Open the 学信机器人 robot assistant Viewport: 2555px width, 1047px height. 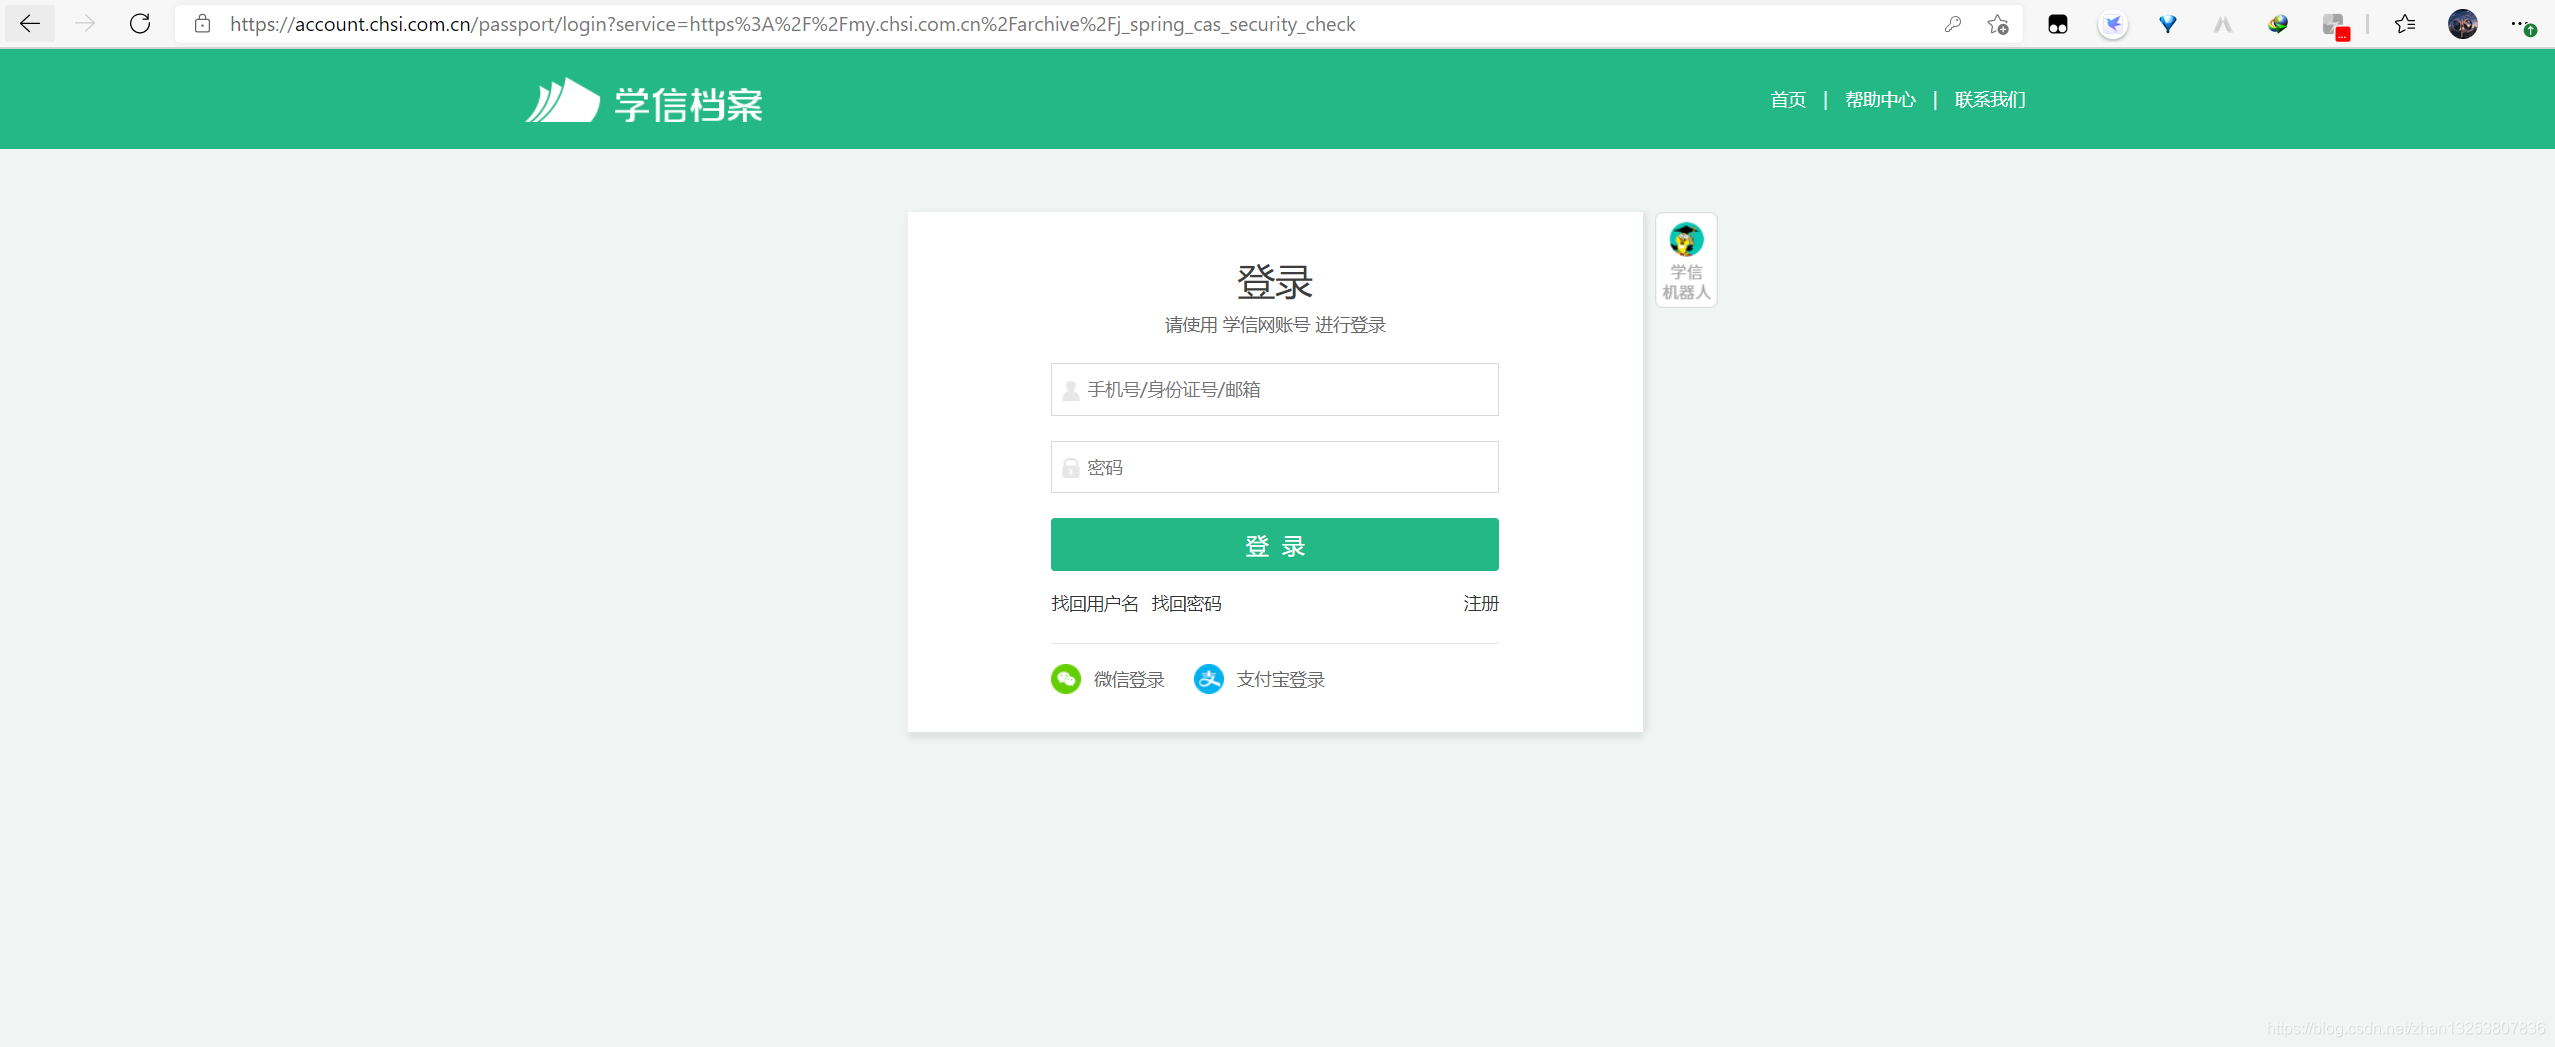tap(1686, 259)
